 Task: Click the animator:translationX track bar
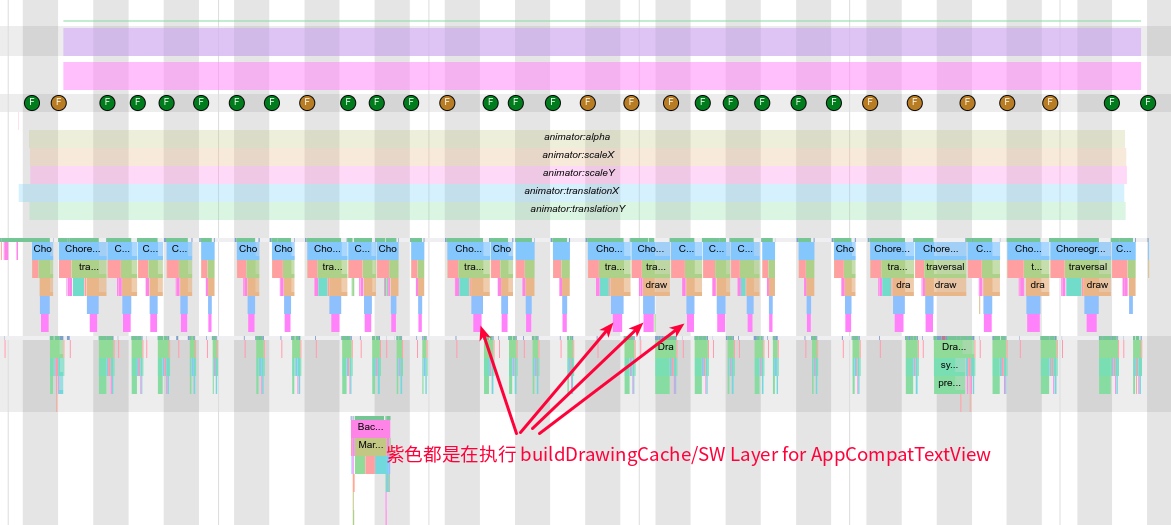571,191
